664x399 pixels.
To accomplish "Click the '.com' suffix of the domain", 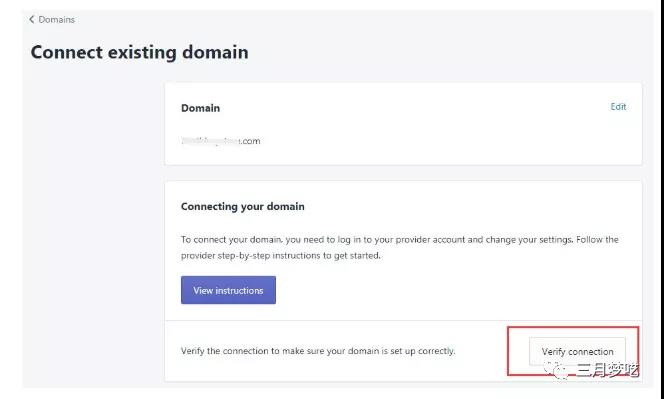I will tap(250, 141).
